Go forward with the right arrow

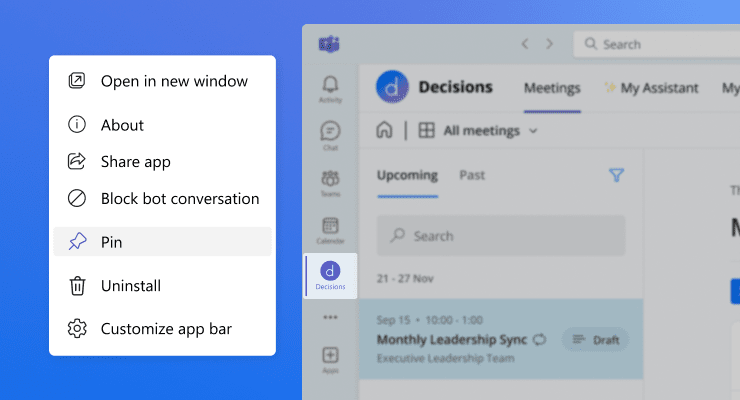point(549,44)
